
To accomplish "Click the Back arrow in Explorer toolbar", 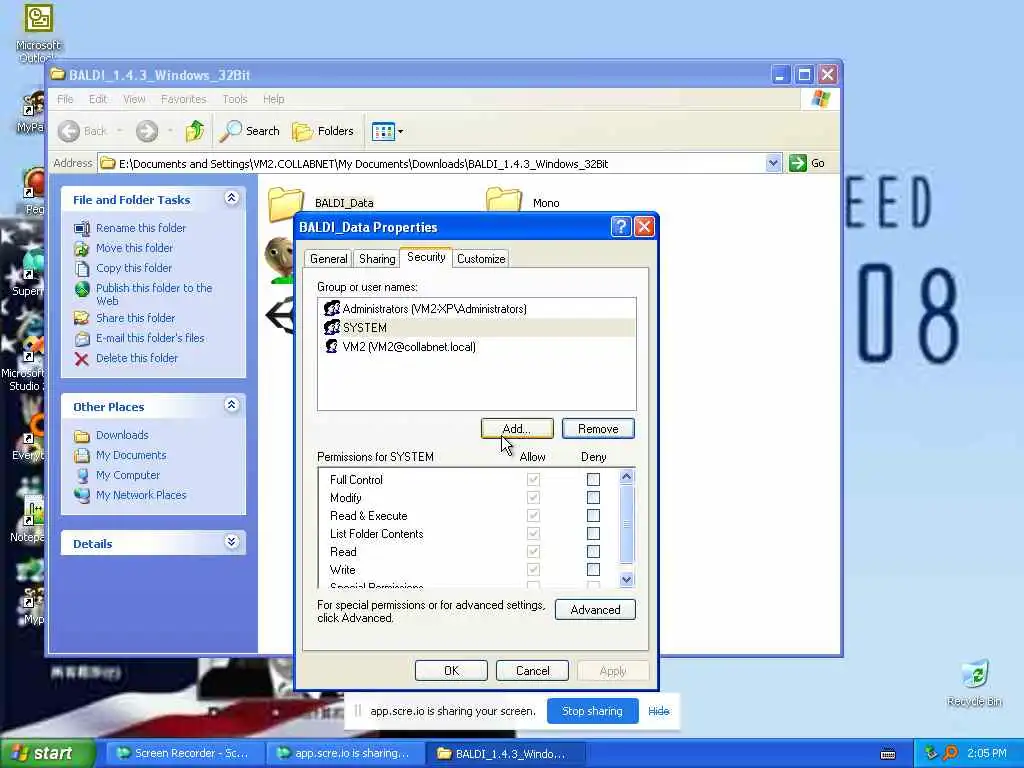I will [69, 131].
